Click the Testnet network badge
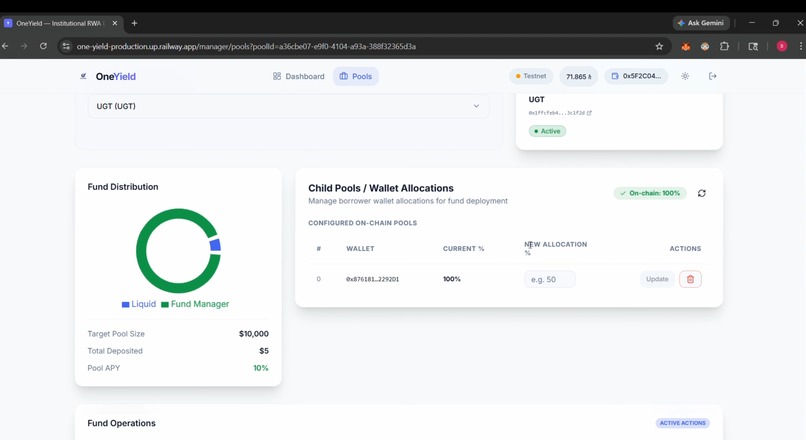Screen dimensions: 806x440 (x=531, y=76)
